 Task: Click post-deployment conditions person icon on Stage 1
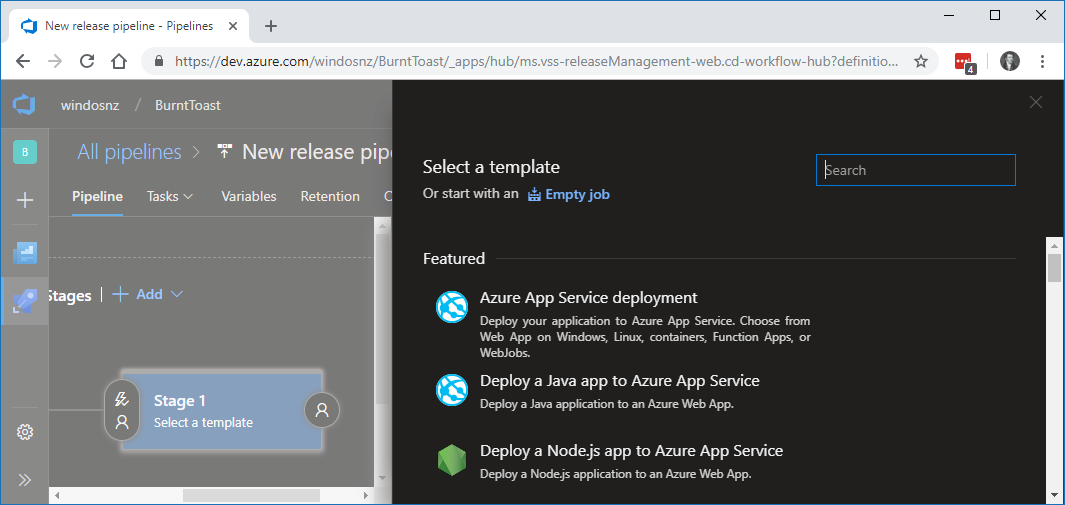pos(322,410)
